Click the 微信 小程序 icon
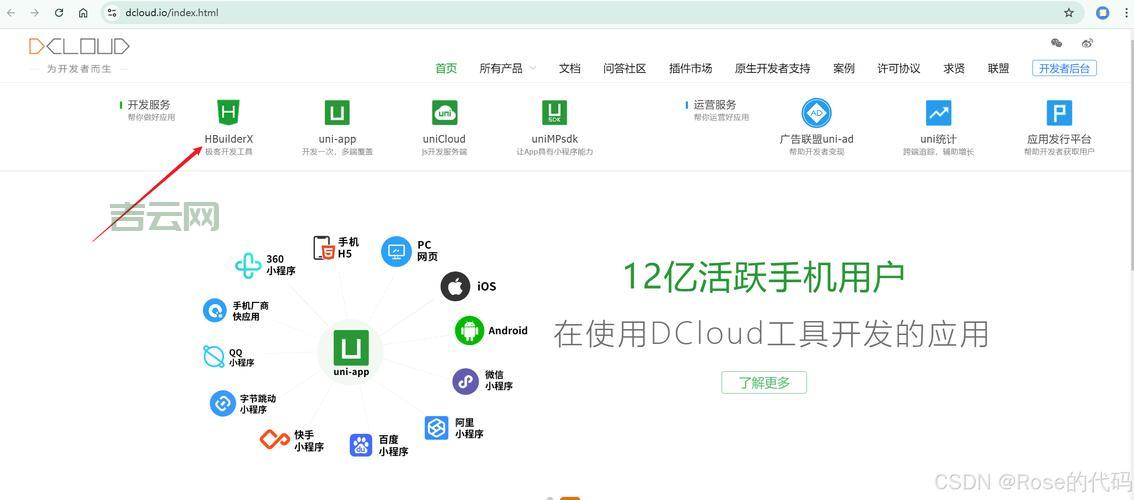 (x=466, y=381)
